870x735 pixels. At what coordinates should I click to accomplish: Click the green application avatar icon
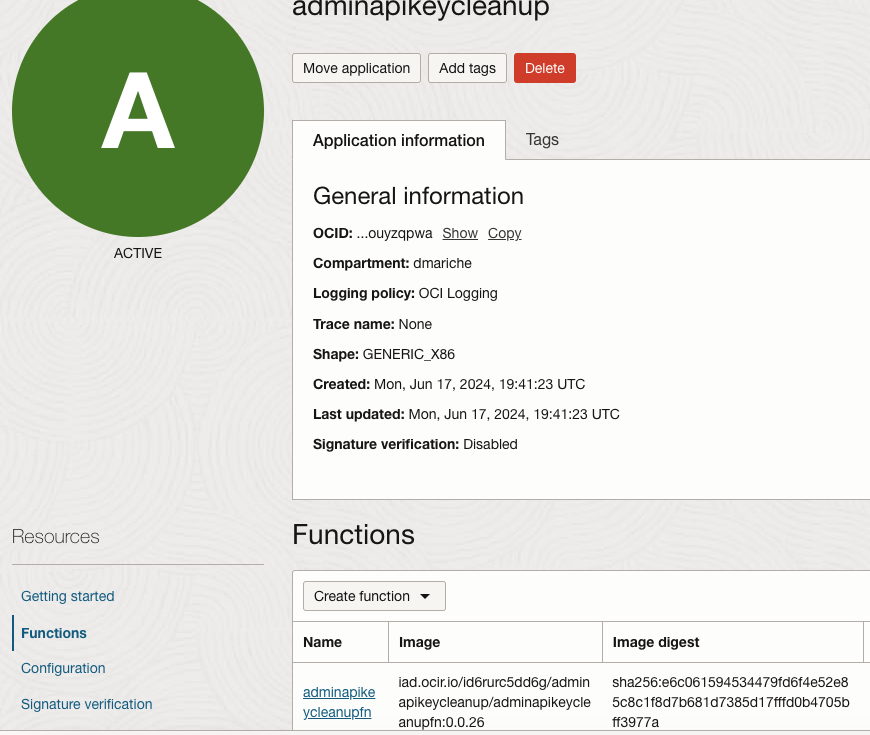[x=138, y=111]
